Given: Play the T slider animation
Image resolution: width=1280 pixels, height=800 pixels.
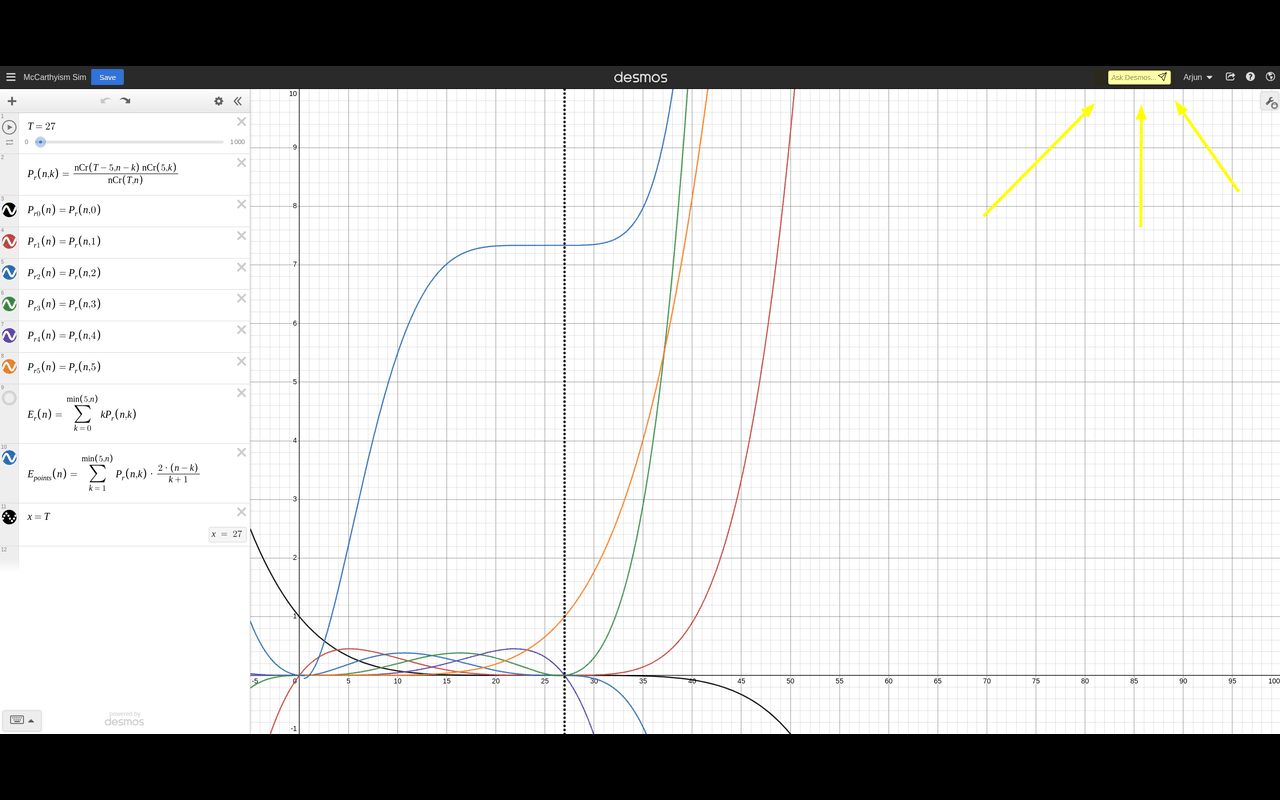Looking at the screenshot, I should tap(9, 127).
